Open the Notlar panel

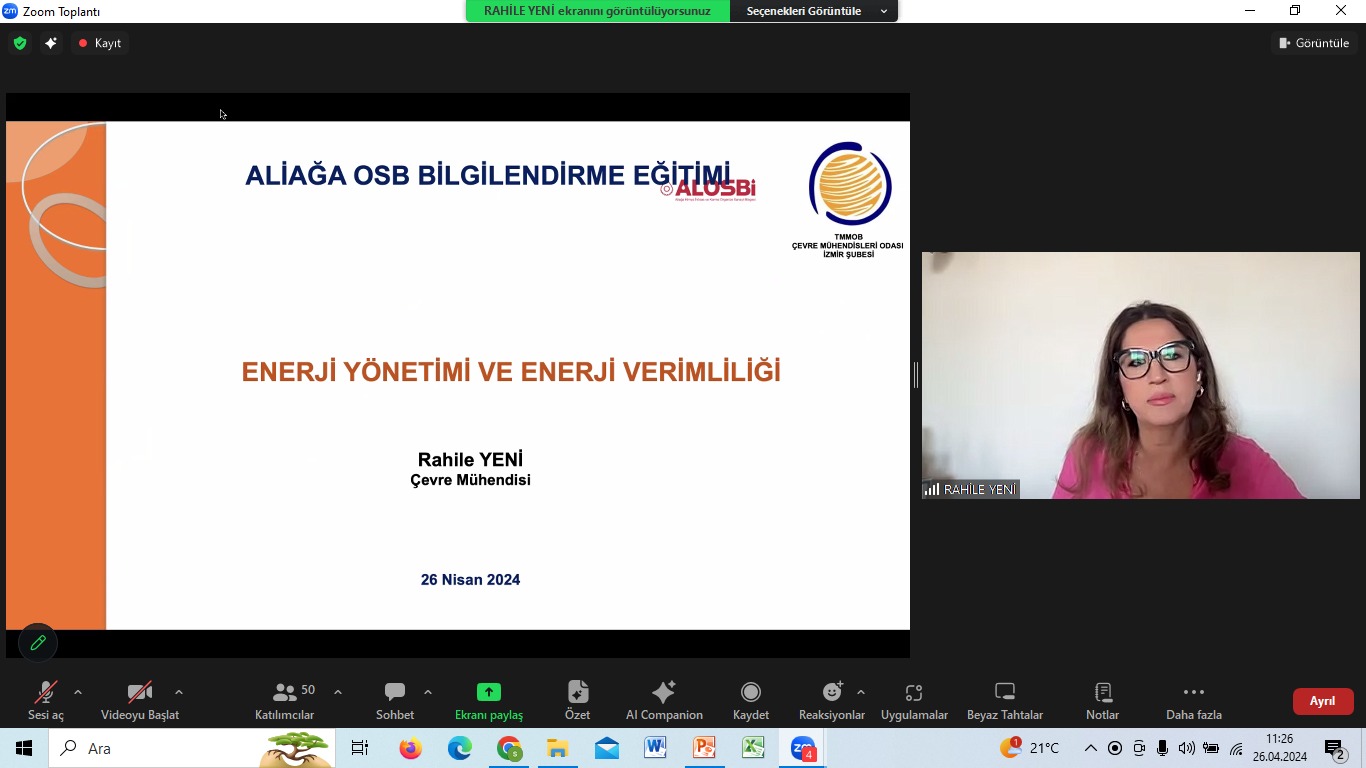point(1101,699)
